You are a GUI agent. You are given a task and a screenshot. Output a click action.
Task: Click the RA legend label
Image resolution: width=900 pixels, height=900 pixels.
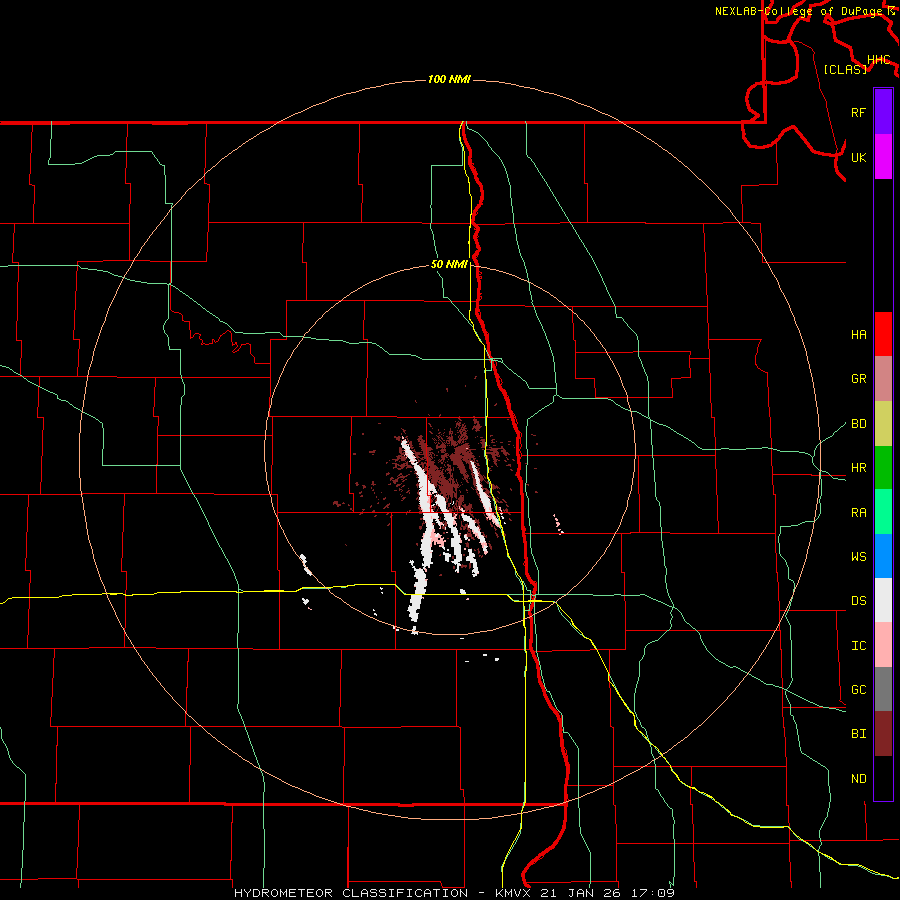pyautogui.click(x=858, y=512)
